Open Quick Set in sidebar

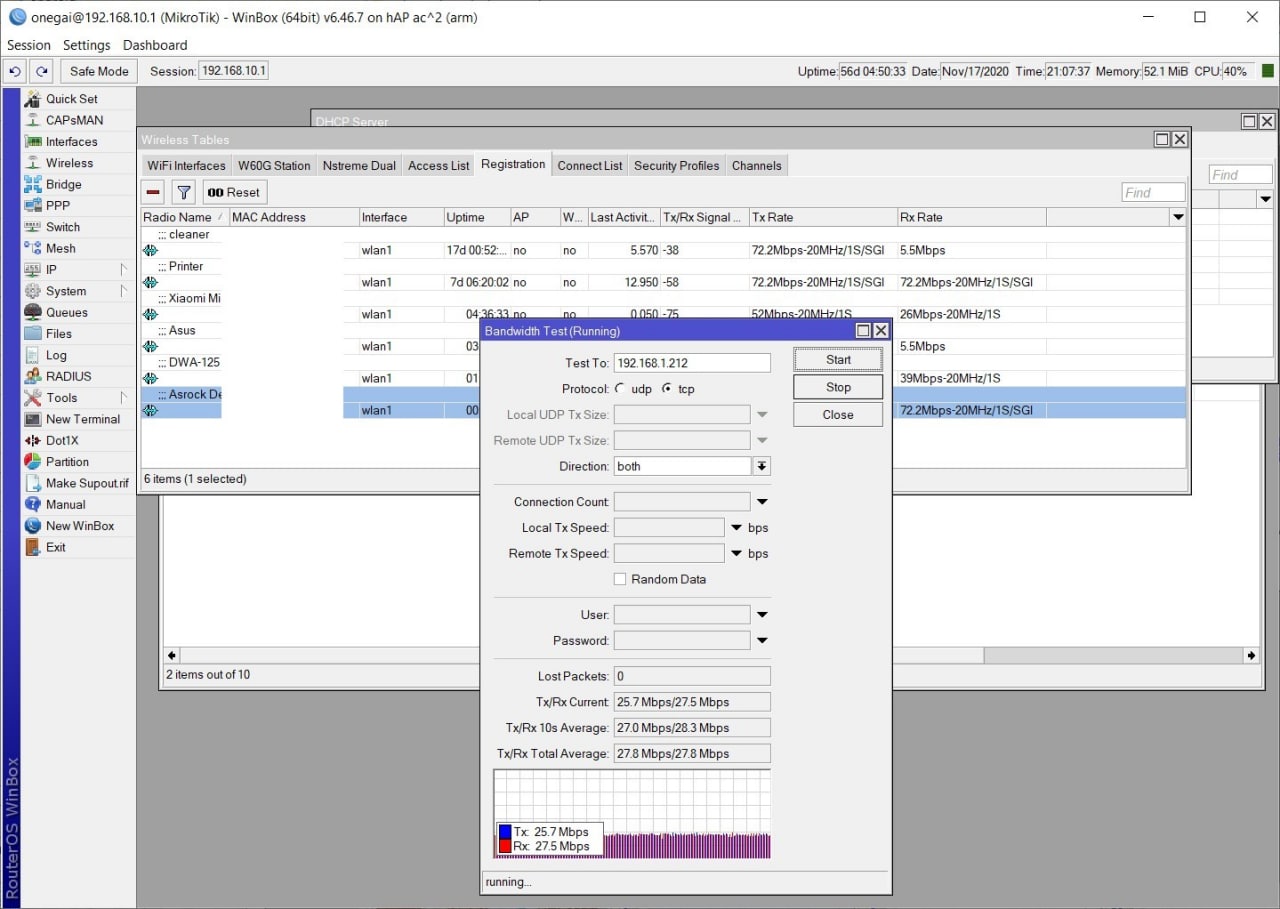click(71, 99)
